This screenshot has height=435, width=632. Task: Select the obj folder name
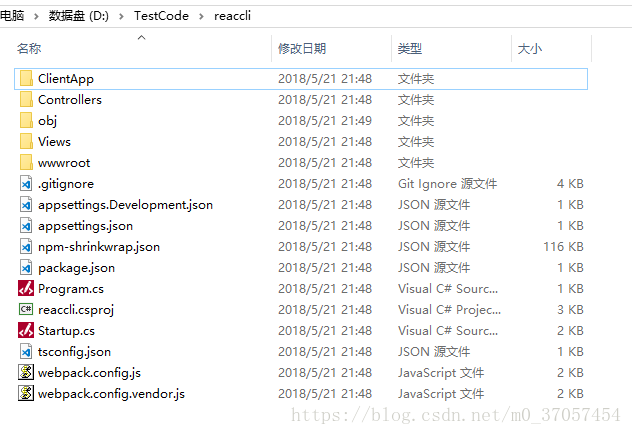48,121
